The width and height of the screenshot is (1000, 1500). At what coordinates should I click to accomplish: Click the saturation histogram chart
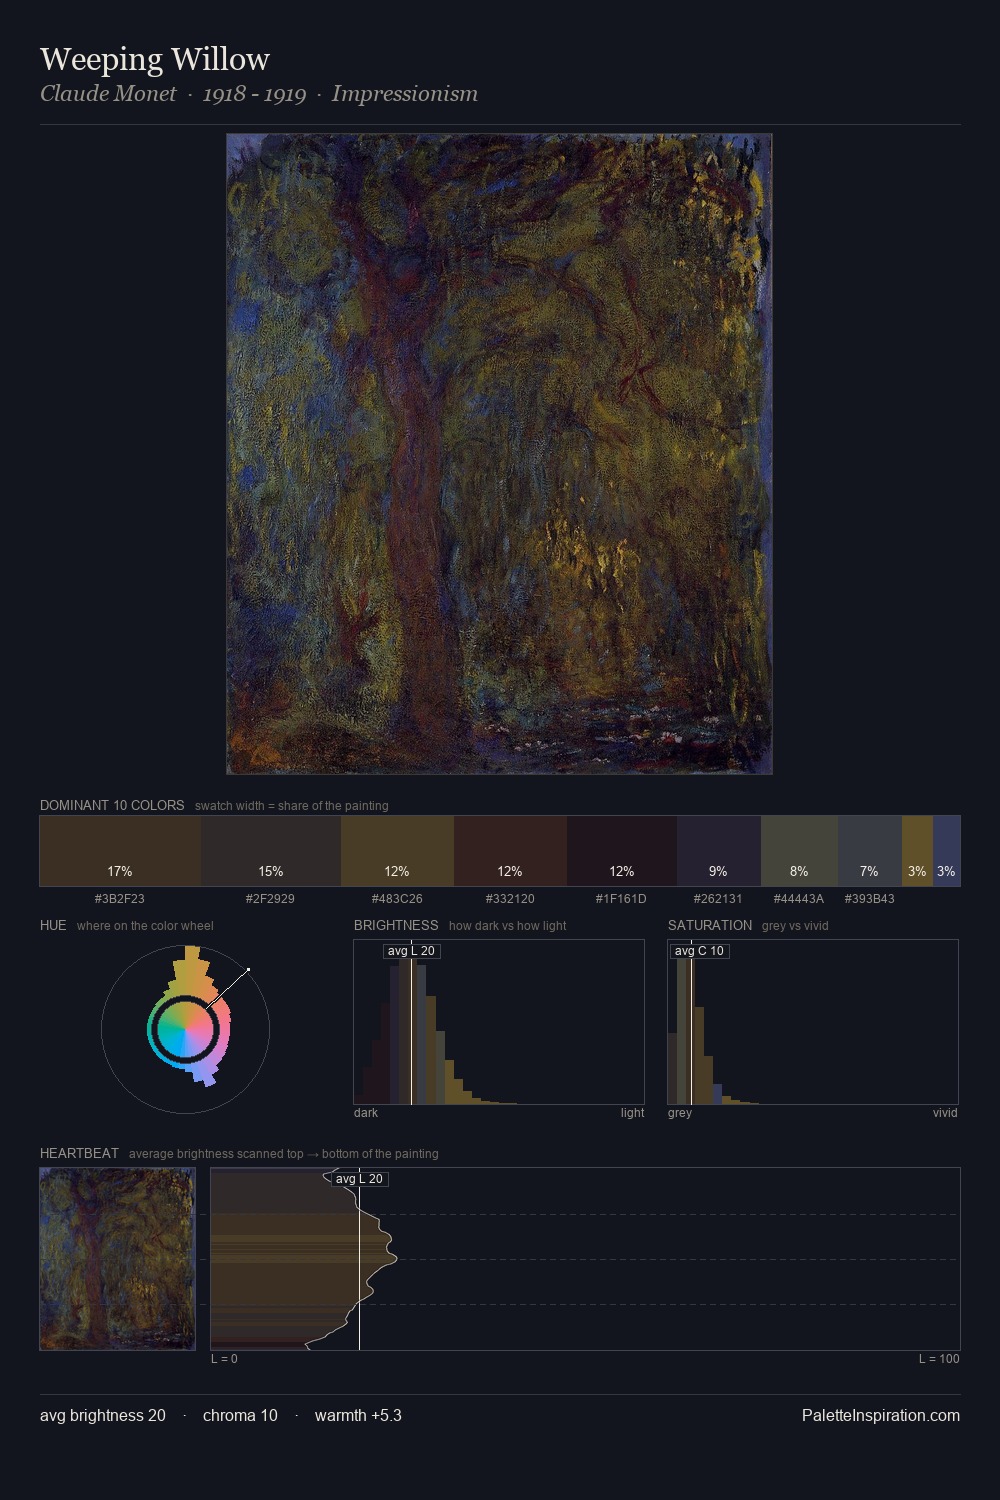tap(813, 1022)
